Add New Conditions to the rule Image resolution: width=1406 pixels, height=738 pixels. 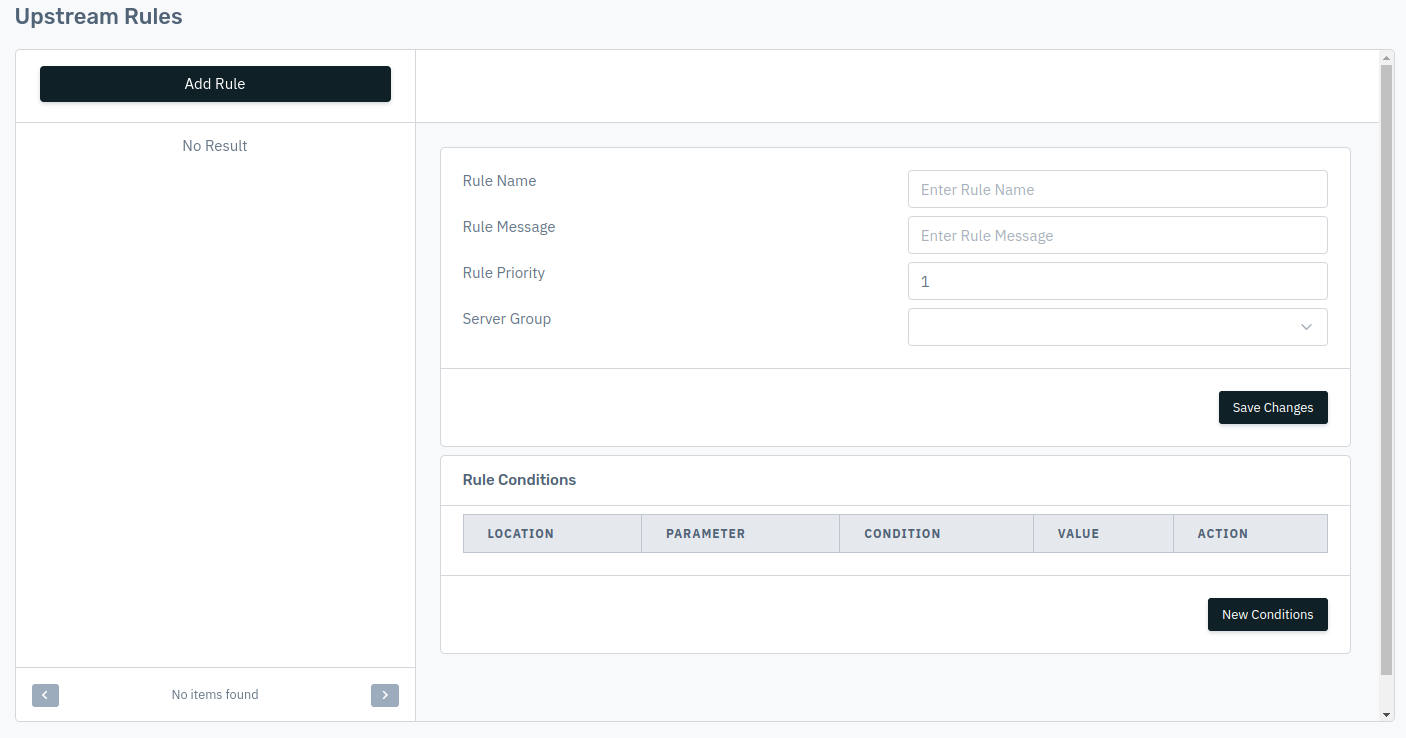coord(1267,614)
